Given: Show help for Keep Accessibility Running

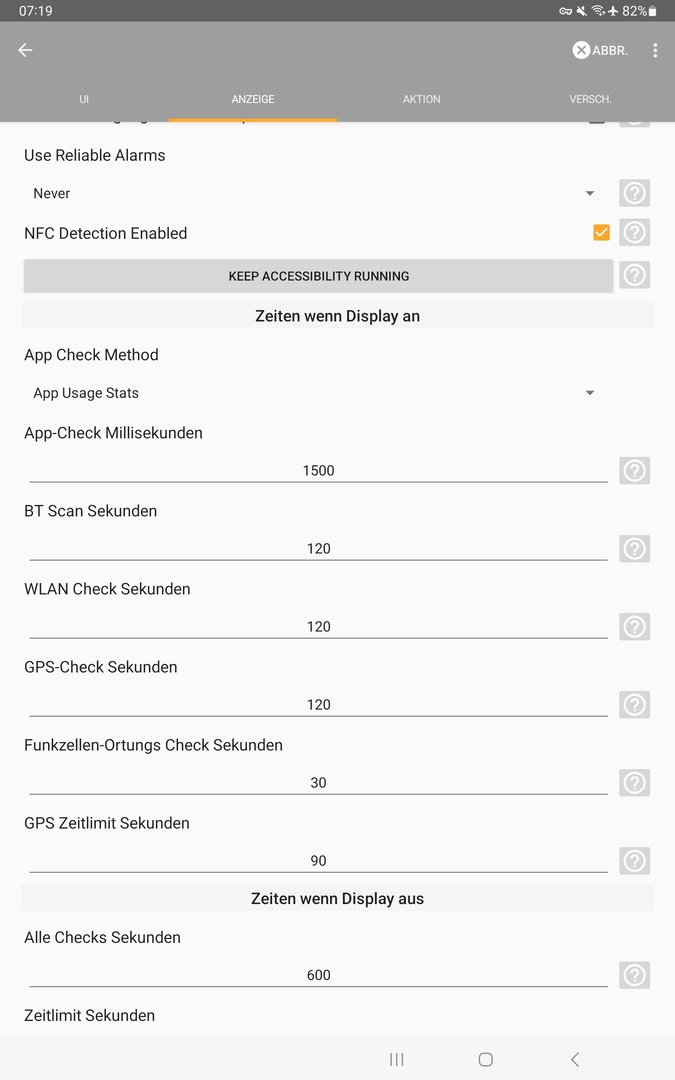Looking at the screenshot, I should (x=634, y=275).
